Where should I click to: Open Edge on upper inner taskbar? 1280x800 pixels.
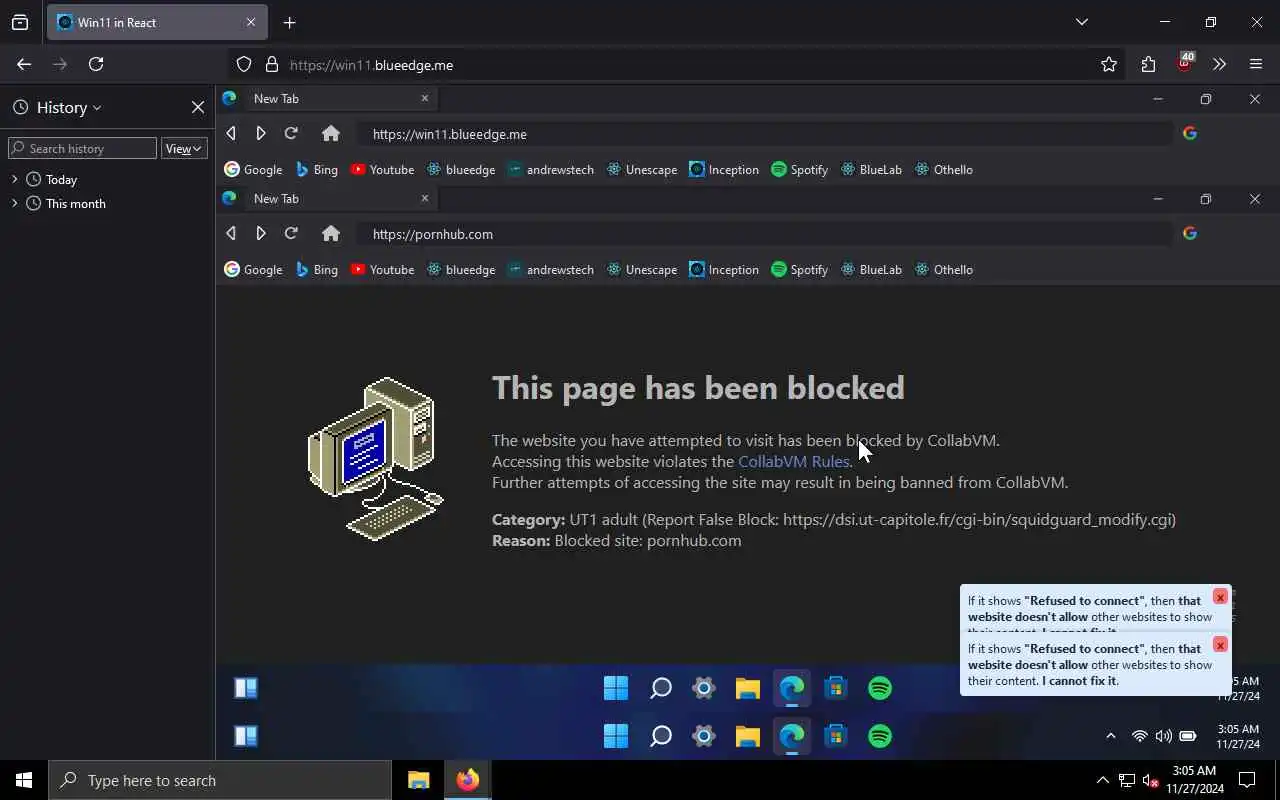click(792, 688)
